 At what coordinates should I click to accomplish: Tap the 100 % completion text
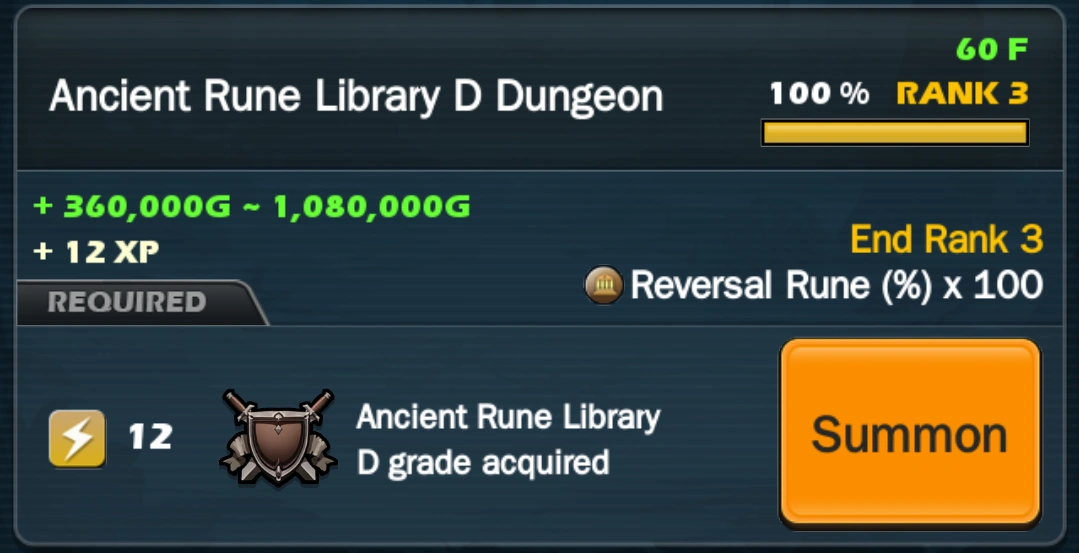pyautogui.click(x=819, y=93)
